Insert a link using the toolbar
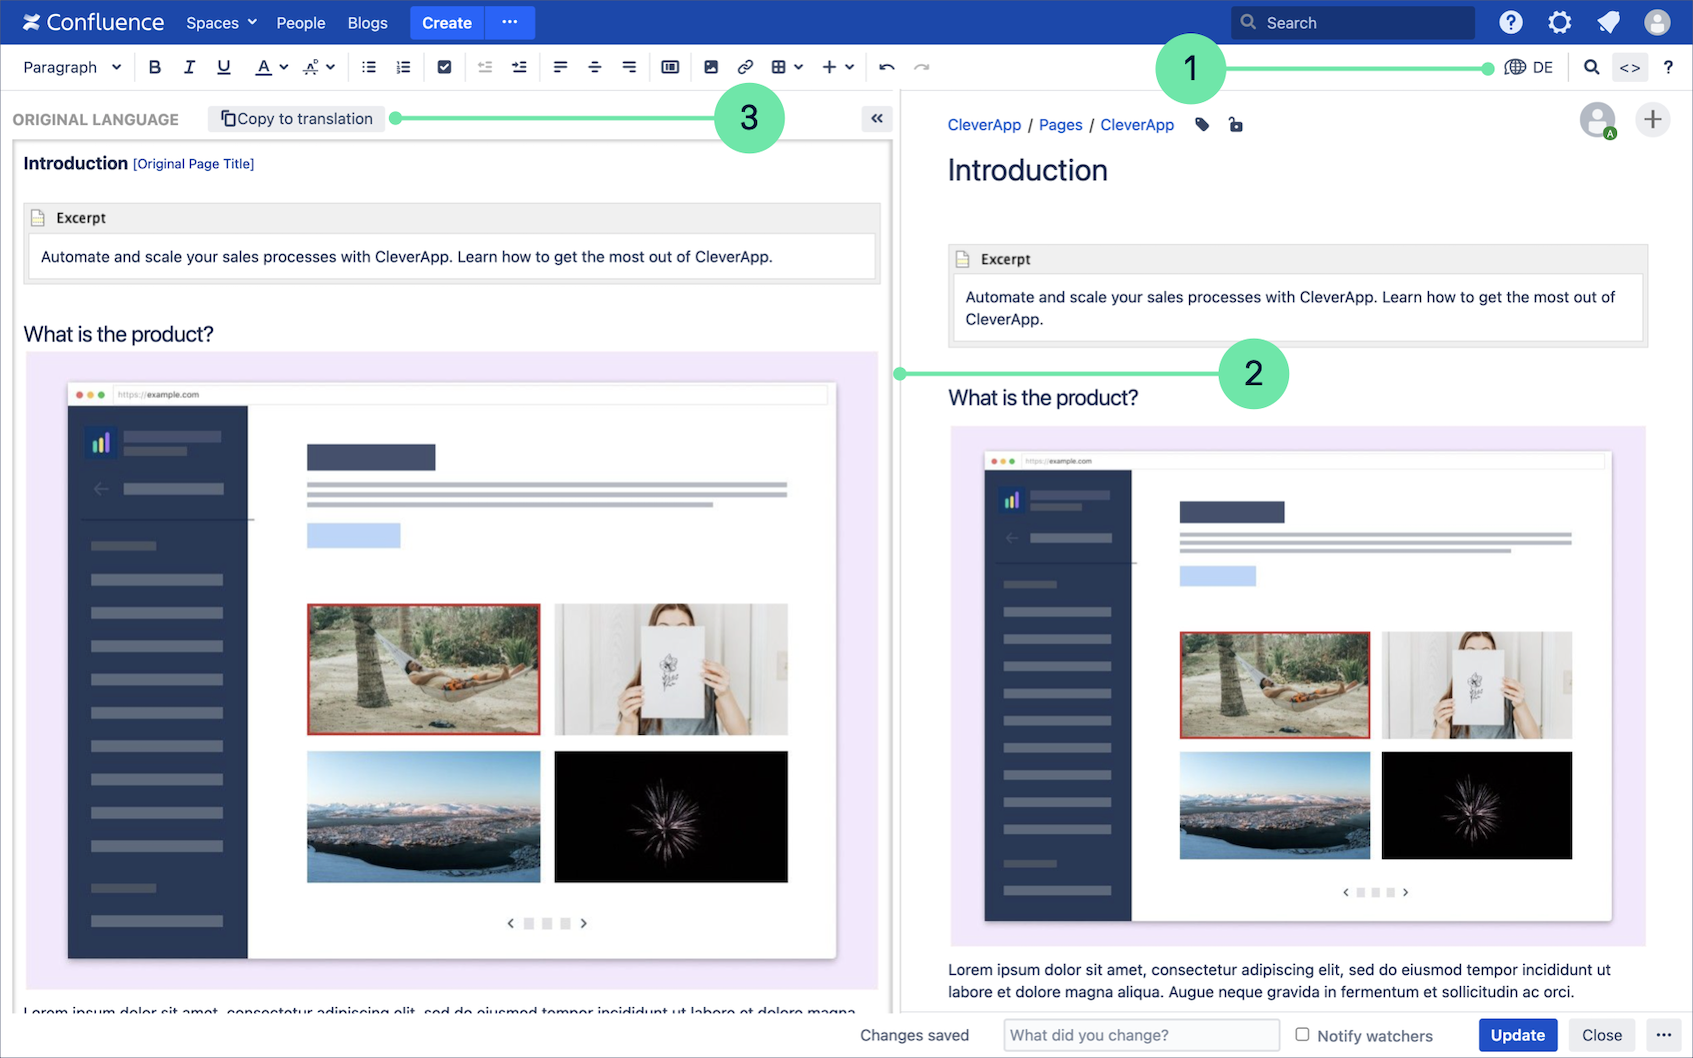Image resolution: width=1693 pixels, height=1058 pixels. [x=745, y=67]
